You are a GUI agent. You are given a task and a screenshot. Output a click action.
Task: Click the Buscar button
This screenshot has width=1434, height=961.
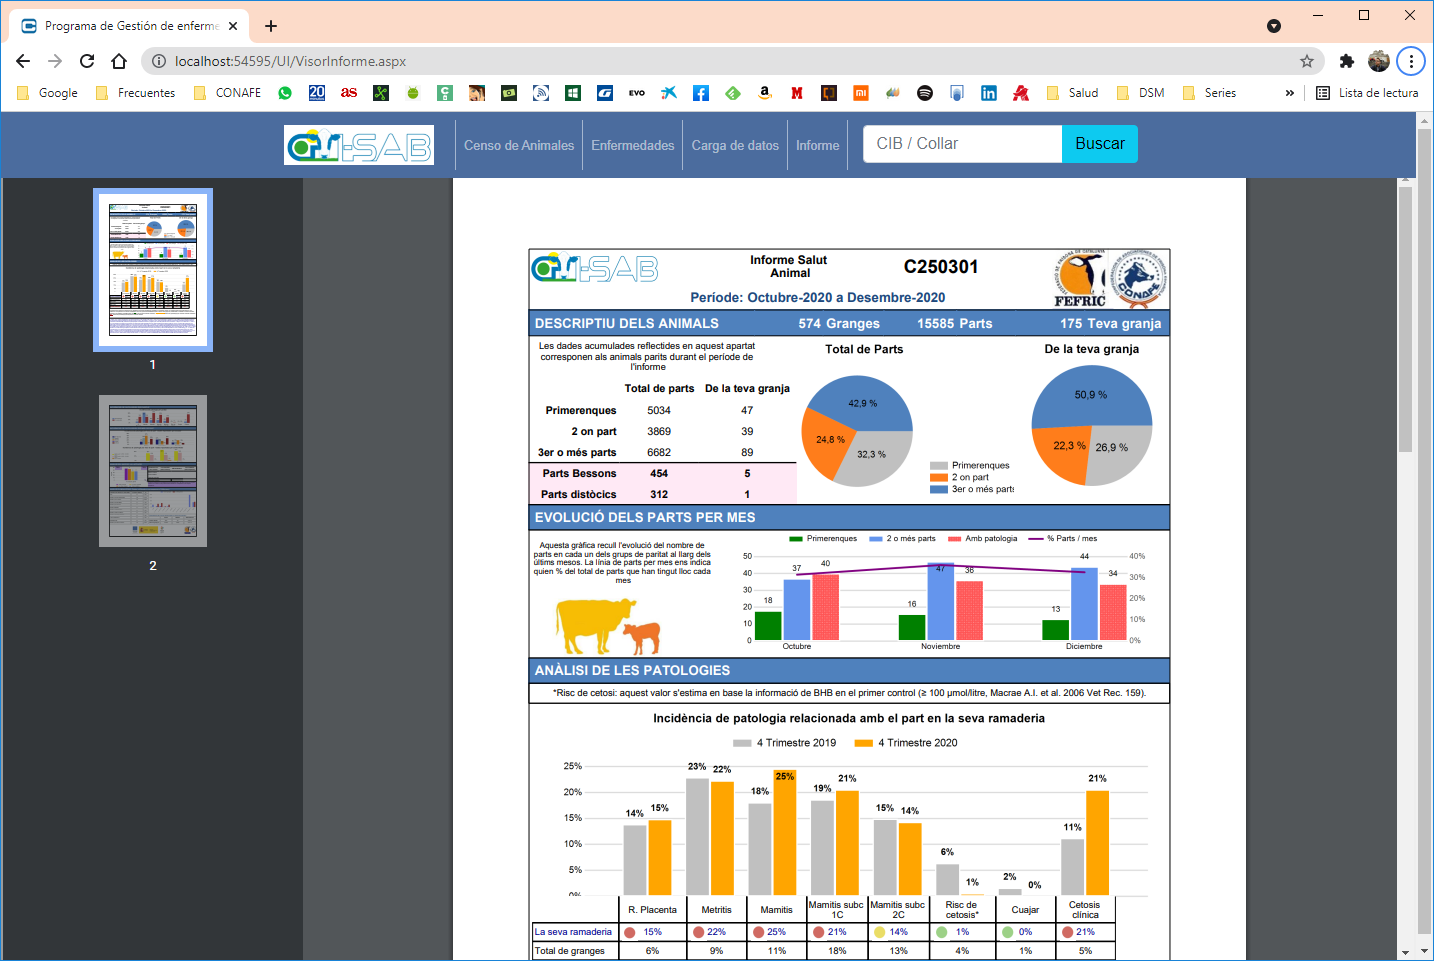click(x=1100, y=144)
